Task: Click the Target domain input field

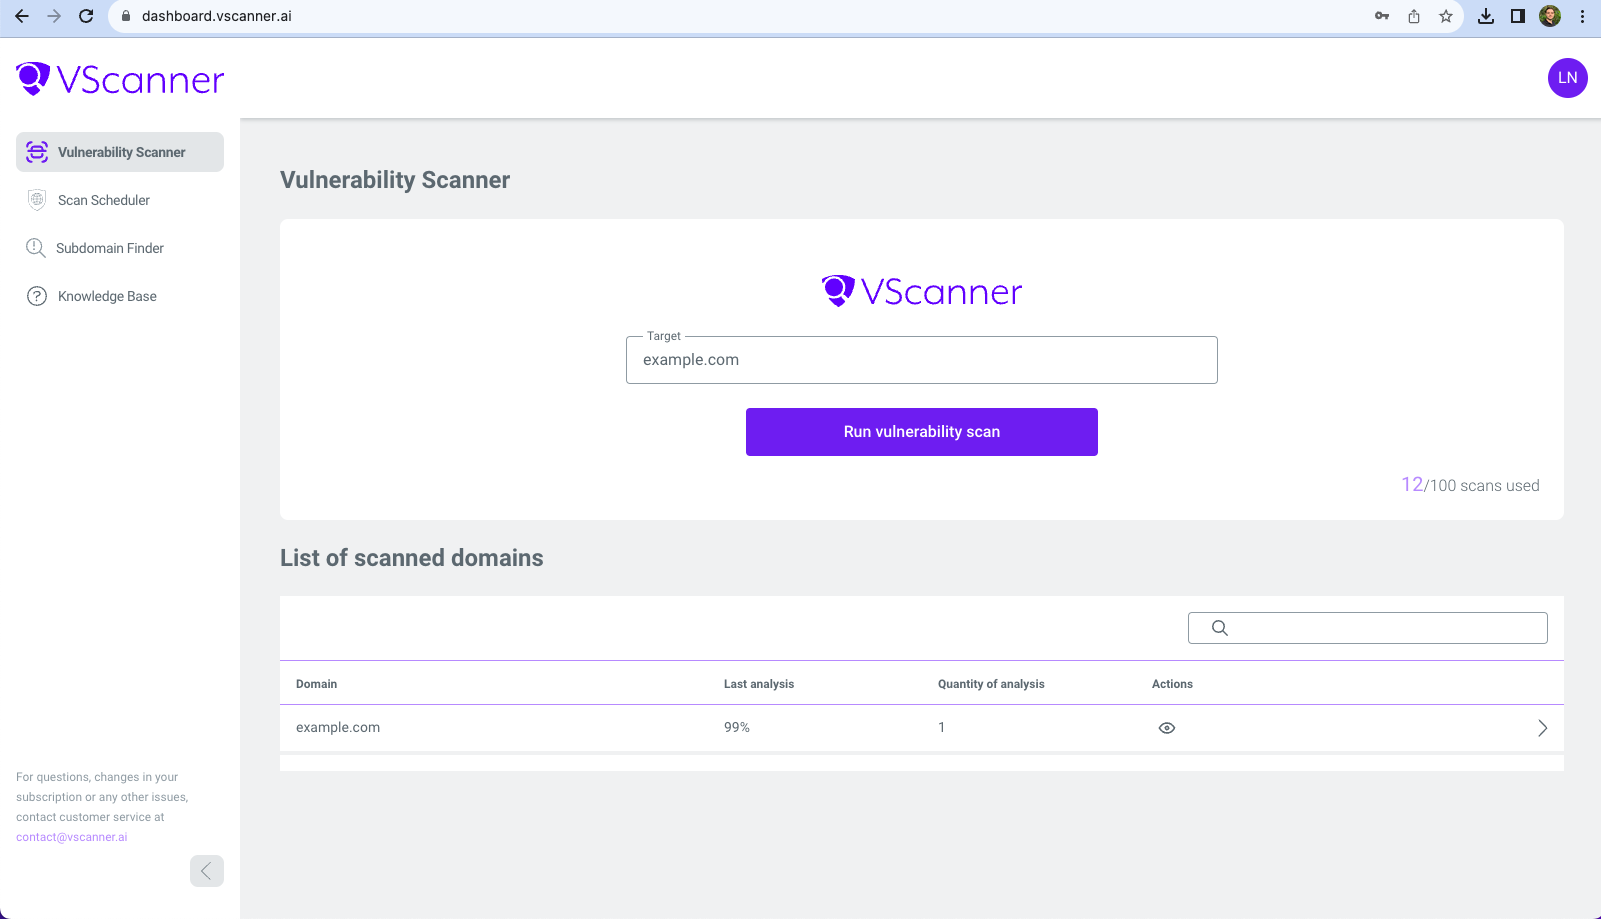Action: pyautogui.click(x=921, y=360)
